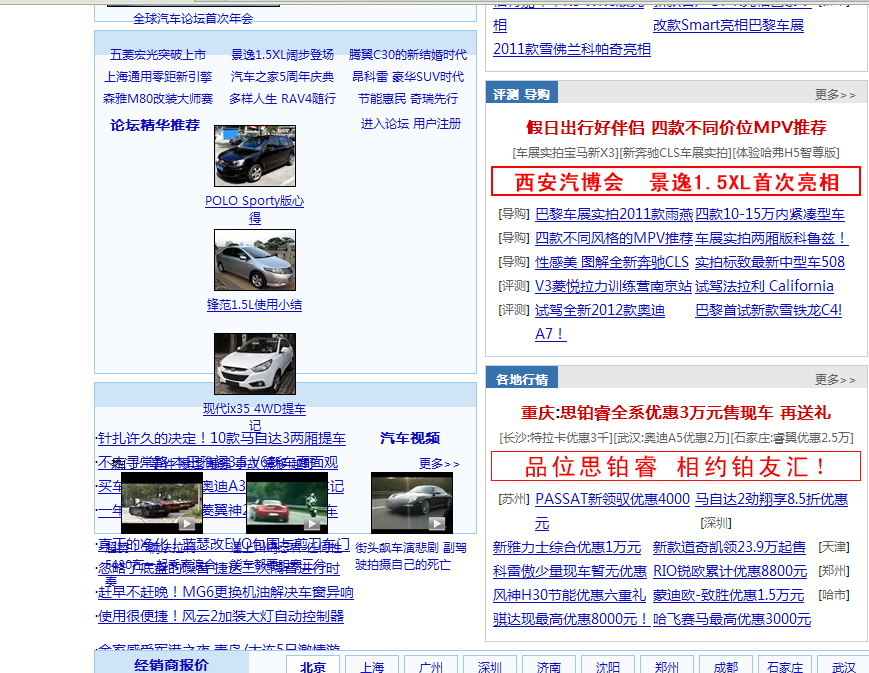Click the PASSAT新领驭优惠4000元 link
This screenshot has width=869, height=673.
[x=612, y=499]
